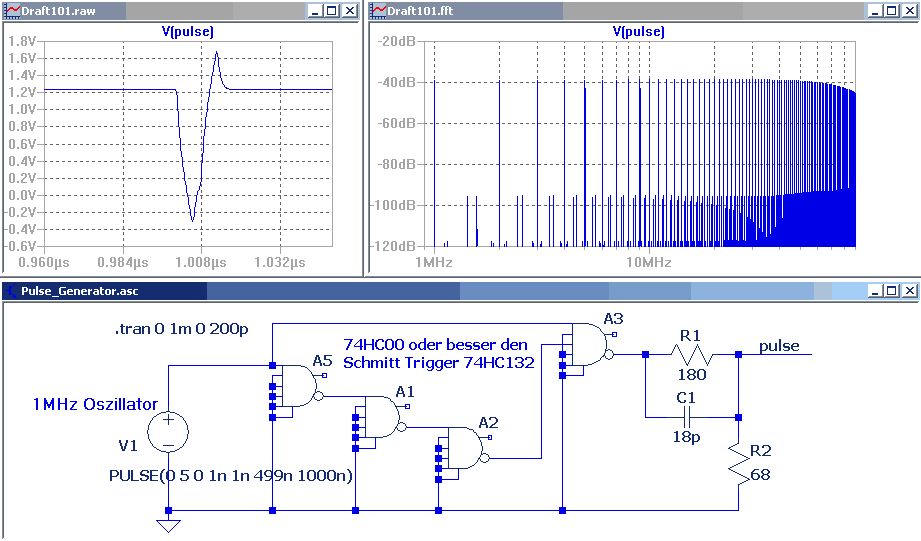Click the A5 gate reference label
921x541 pixels.
click(322, 360)
